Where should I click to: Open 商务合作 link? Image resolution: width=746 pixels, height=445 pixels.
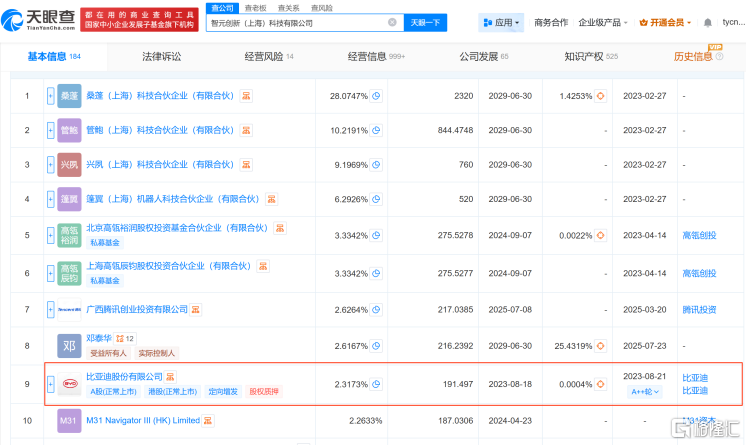coord(551,22)
